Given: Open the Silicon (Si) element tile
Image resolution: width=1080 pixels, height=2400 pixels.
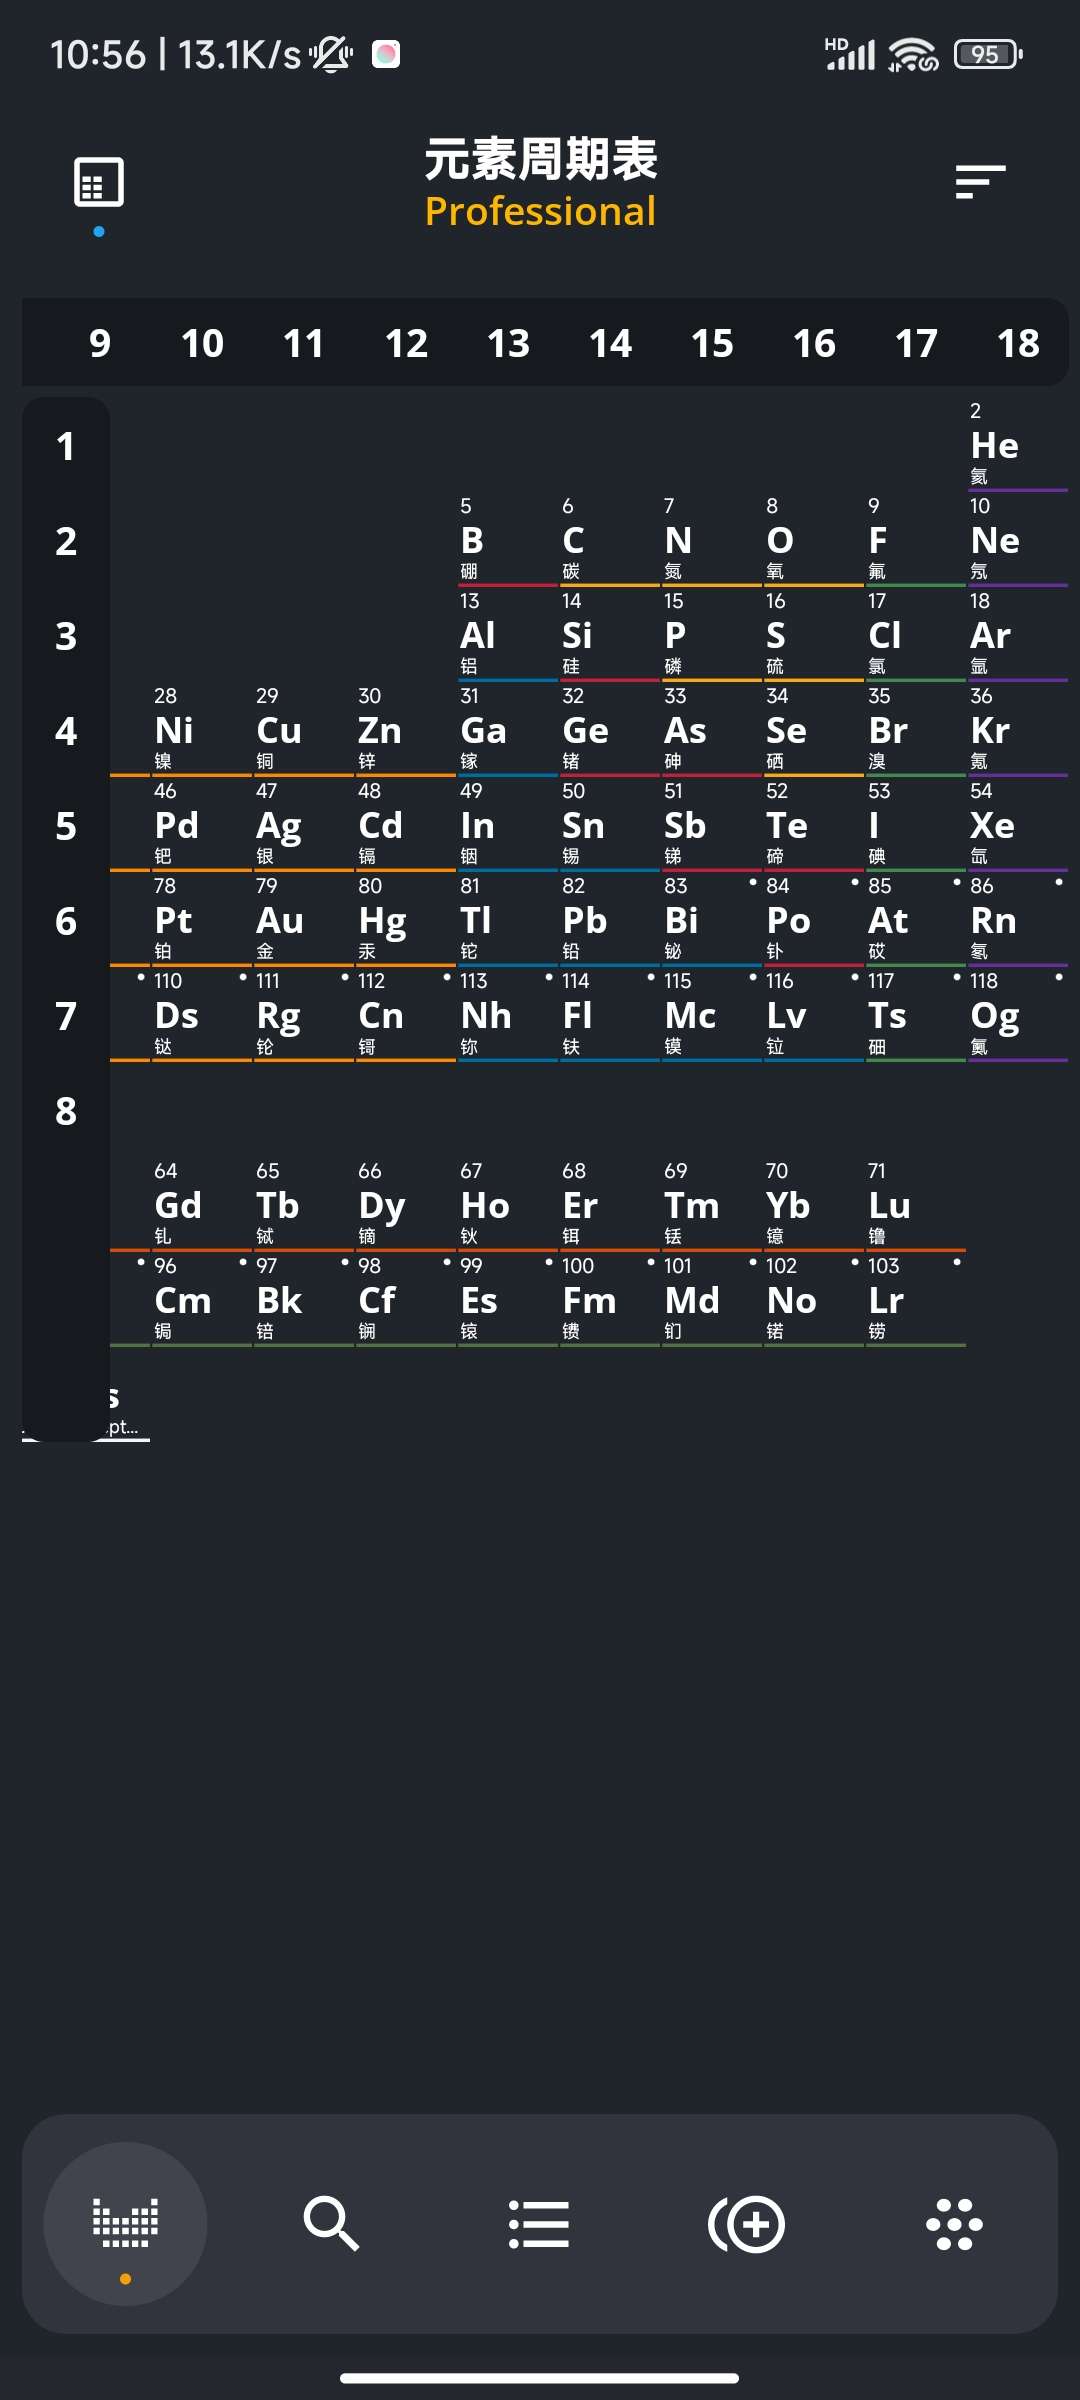Looking at the screenshot, I should (x=606, y=635).
